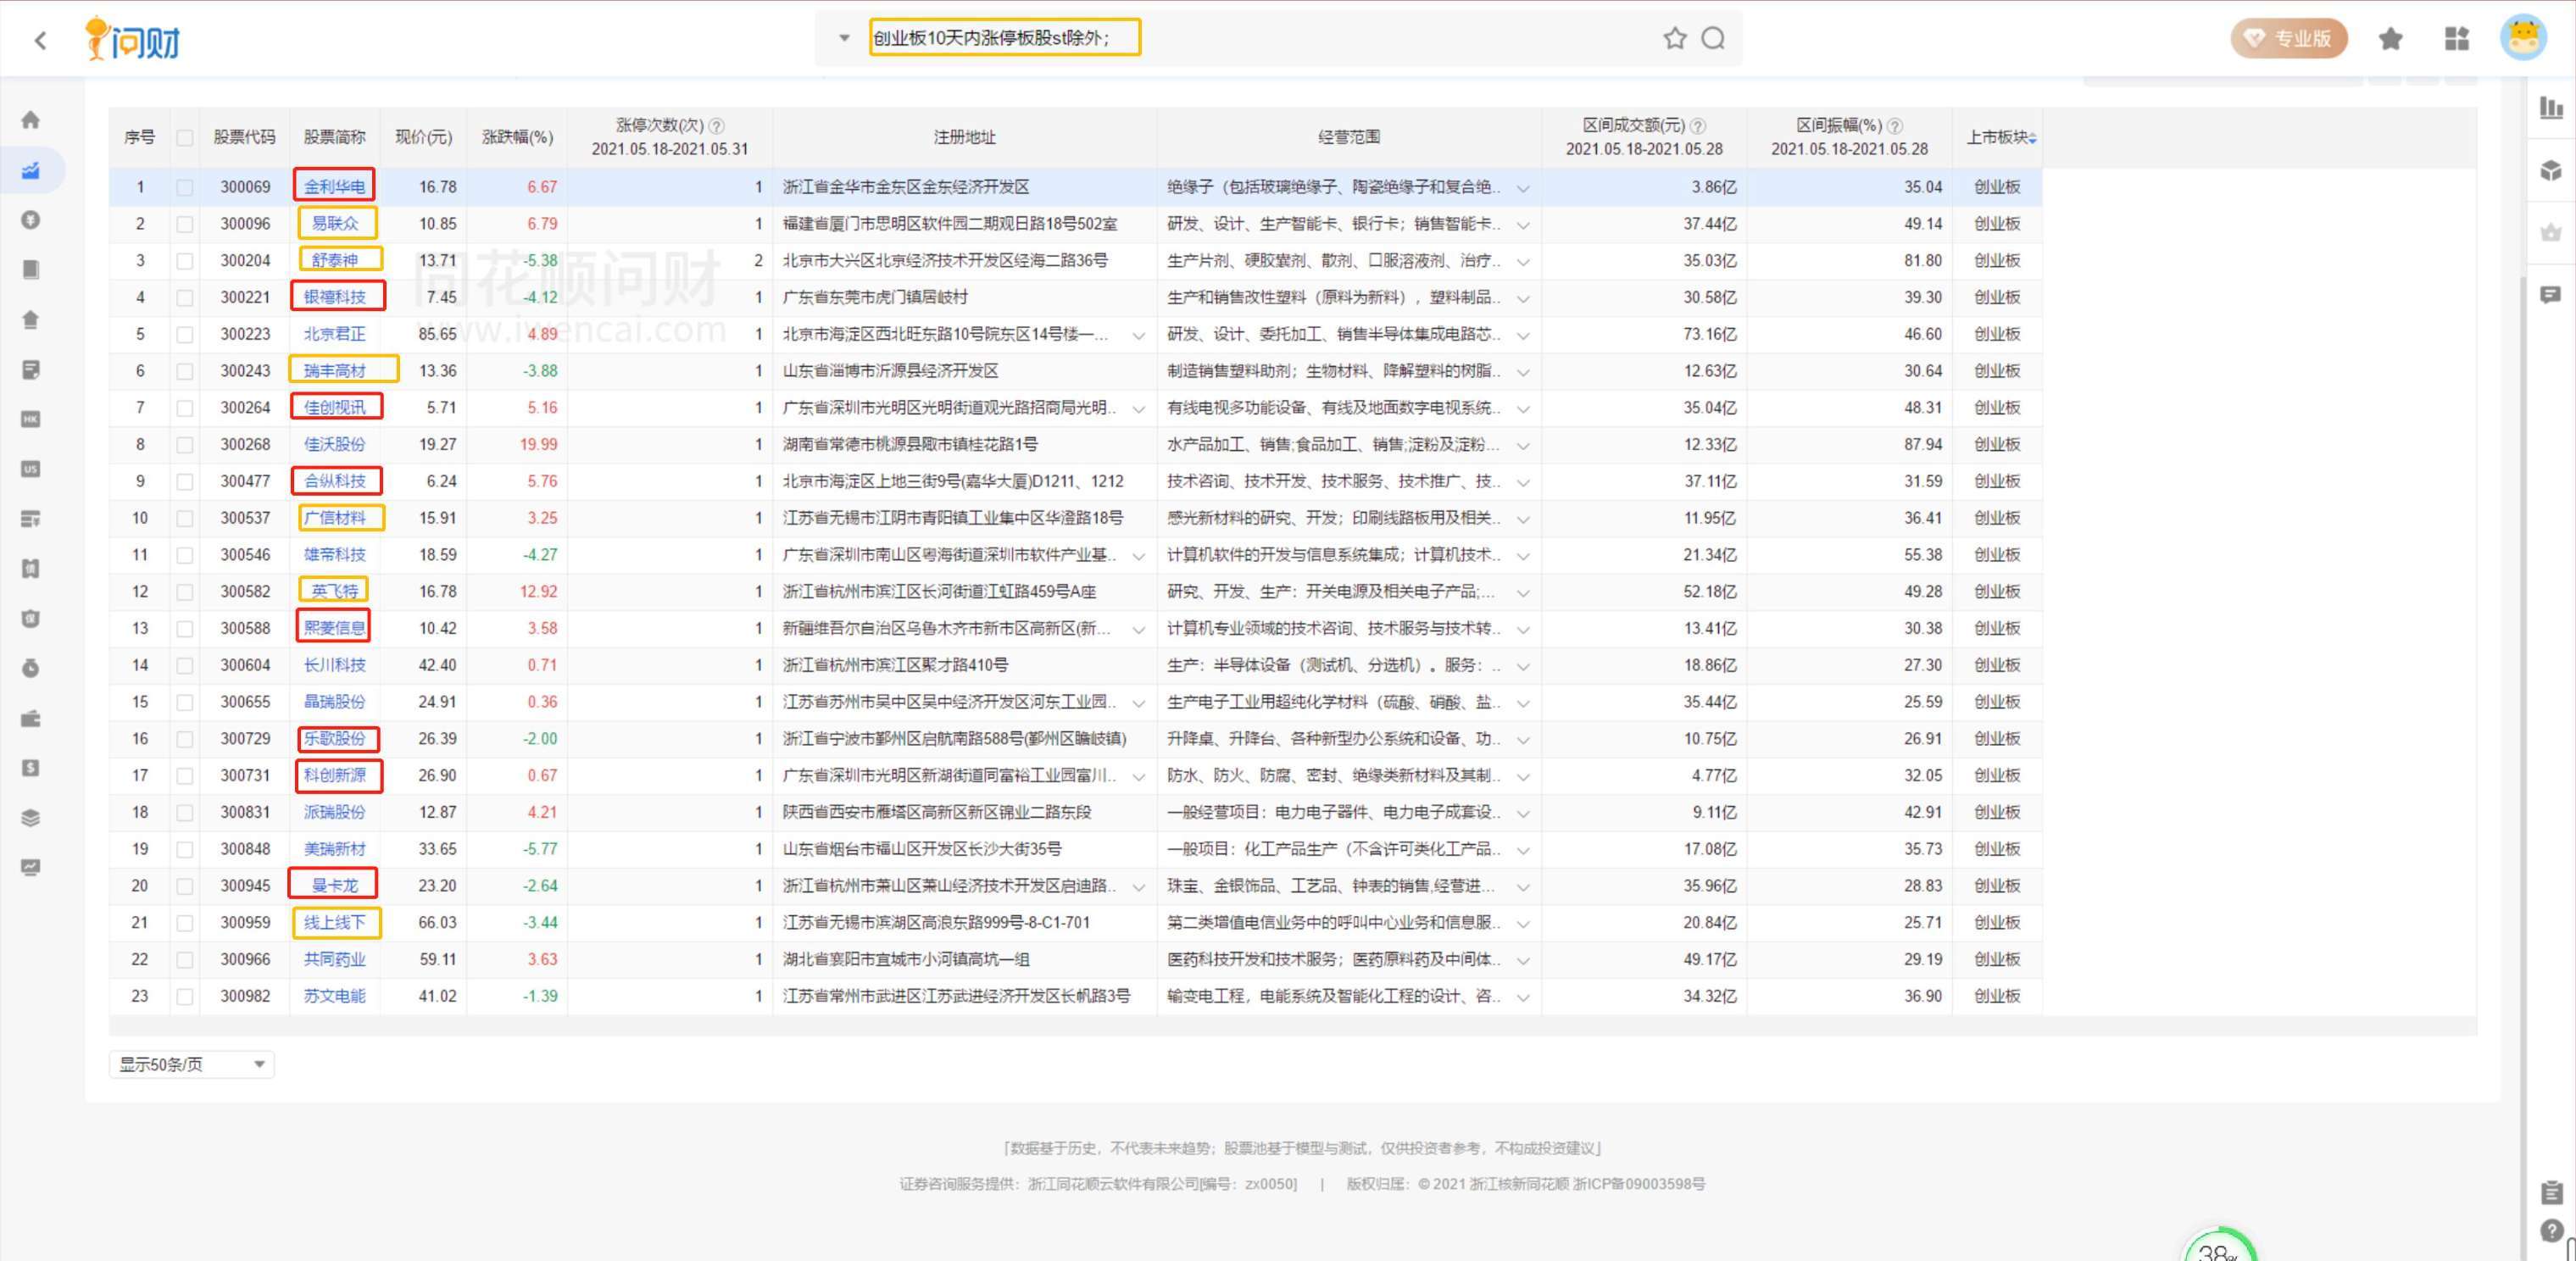2576x1261 pixels.
Task: Toggle the select-all checkbox in header
Action: (184, 138)
